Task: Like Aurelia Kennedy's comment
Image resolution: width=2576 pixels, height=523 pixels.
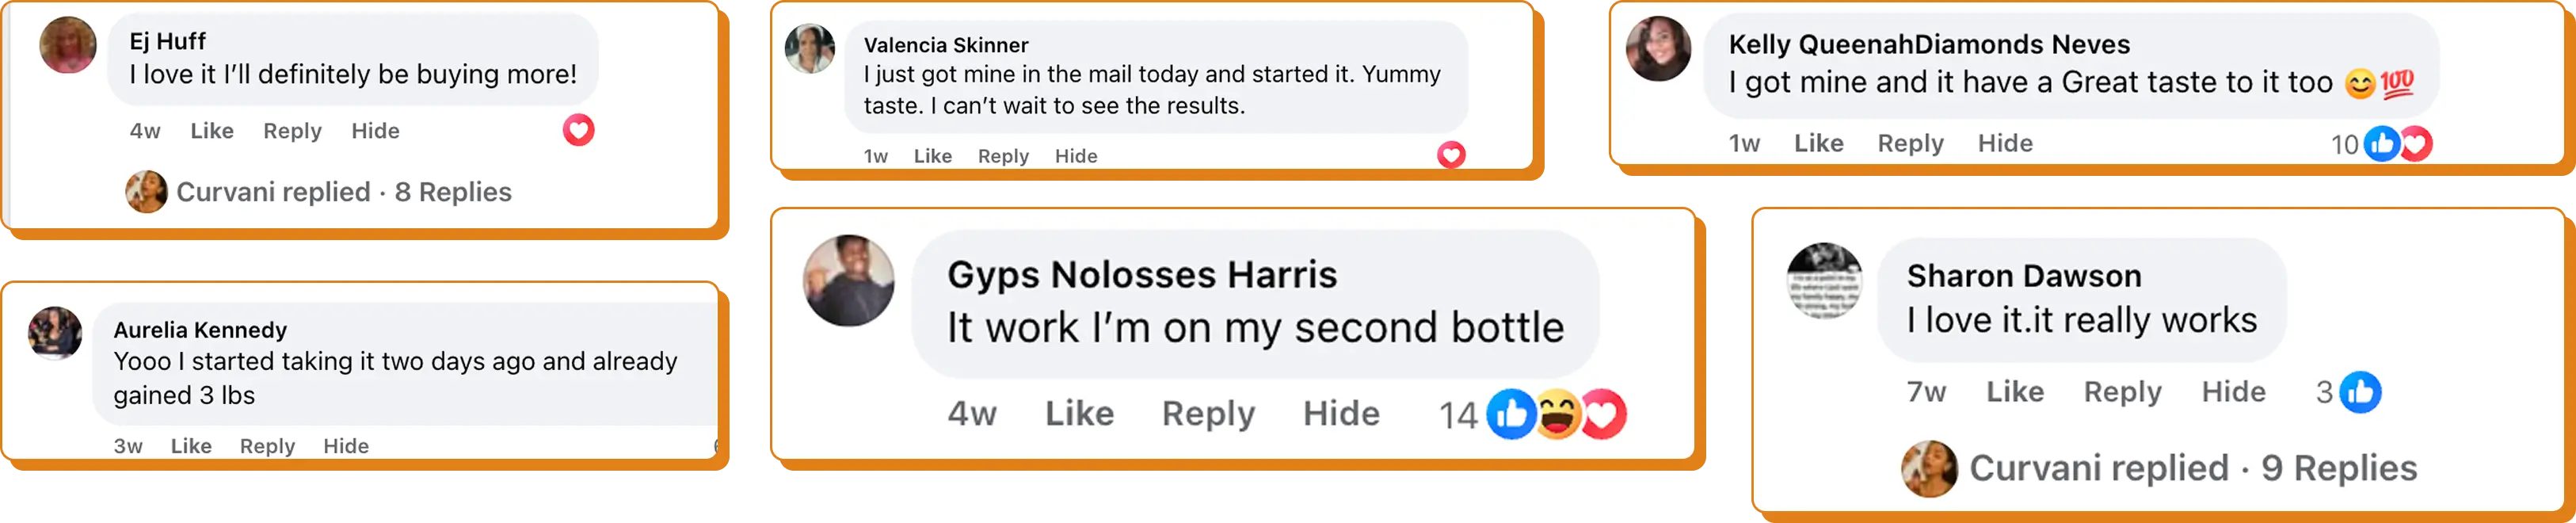Action: point(190,446)
